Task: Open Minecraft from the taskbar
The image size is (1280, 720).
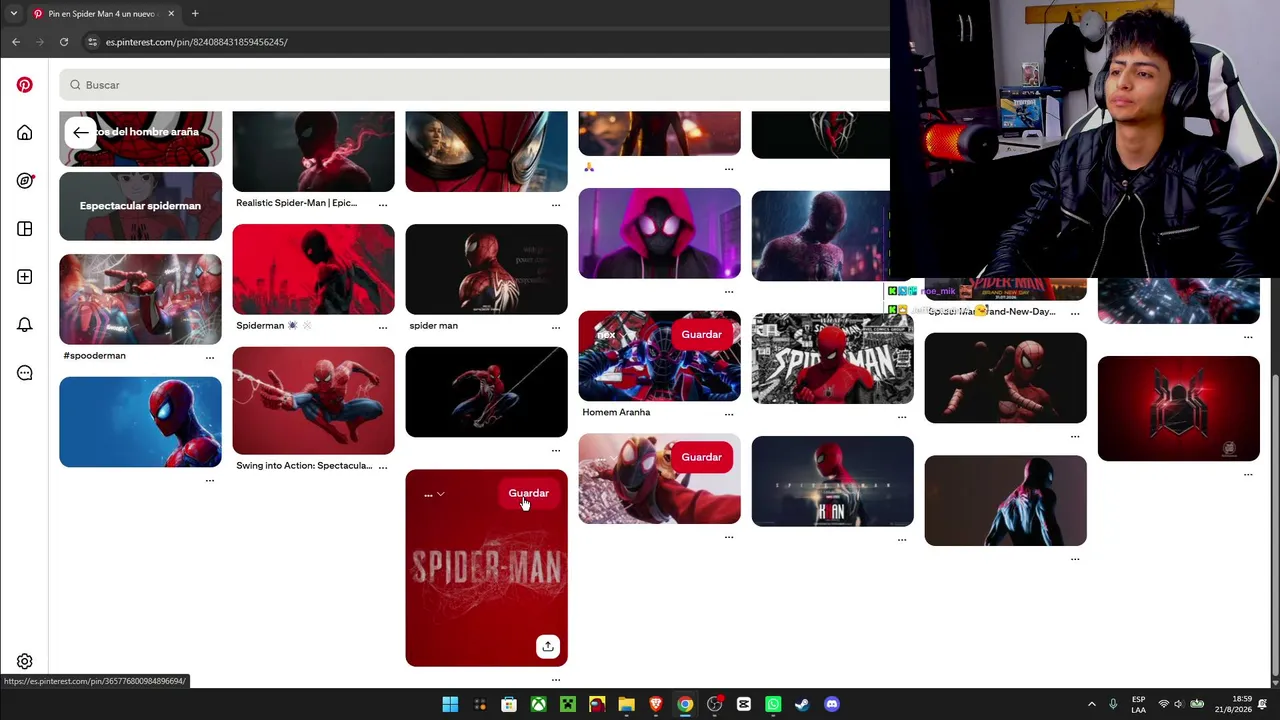Action: [x=567, y=704]
